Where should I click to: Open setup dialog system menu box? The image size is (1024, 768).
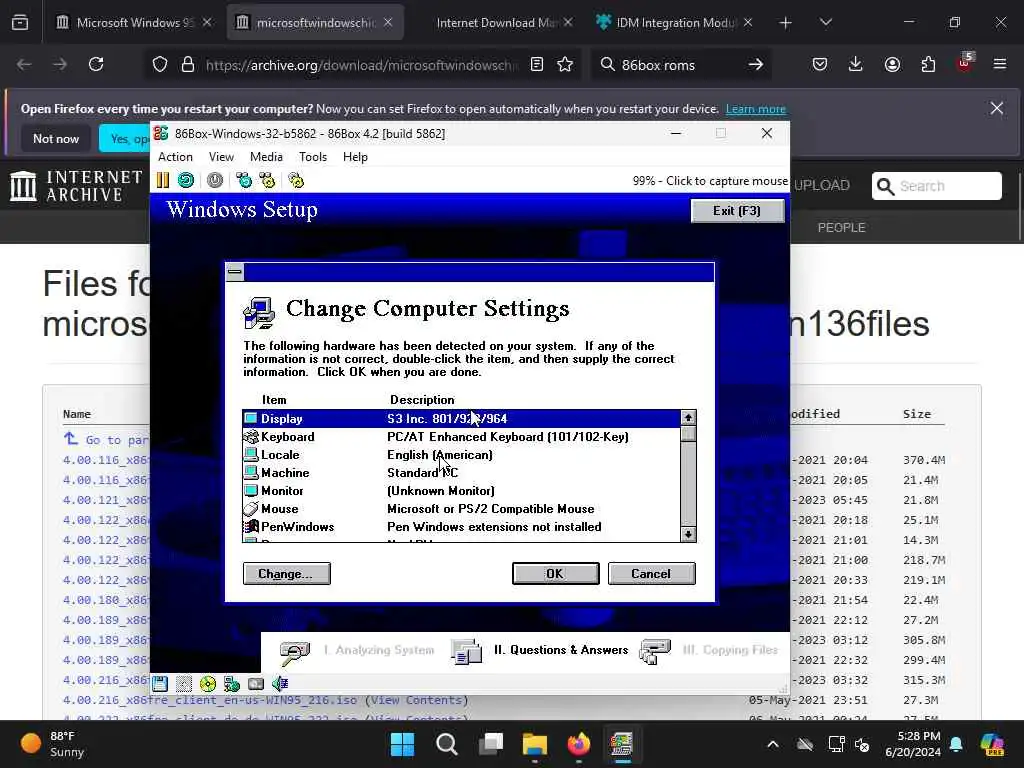coord(235,272)
